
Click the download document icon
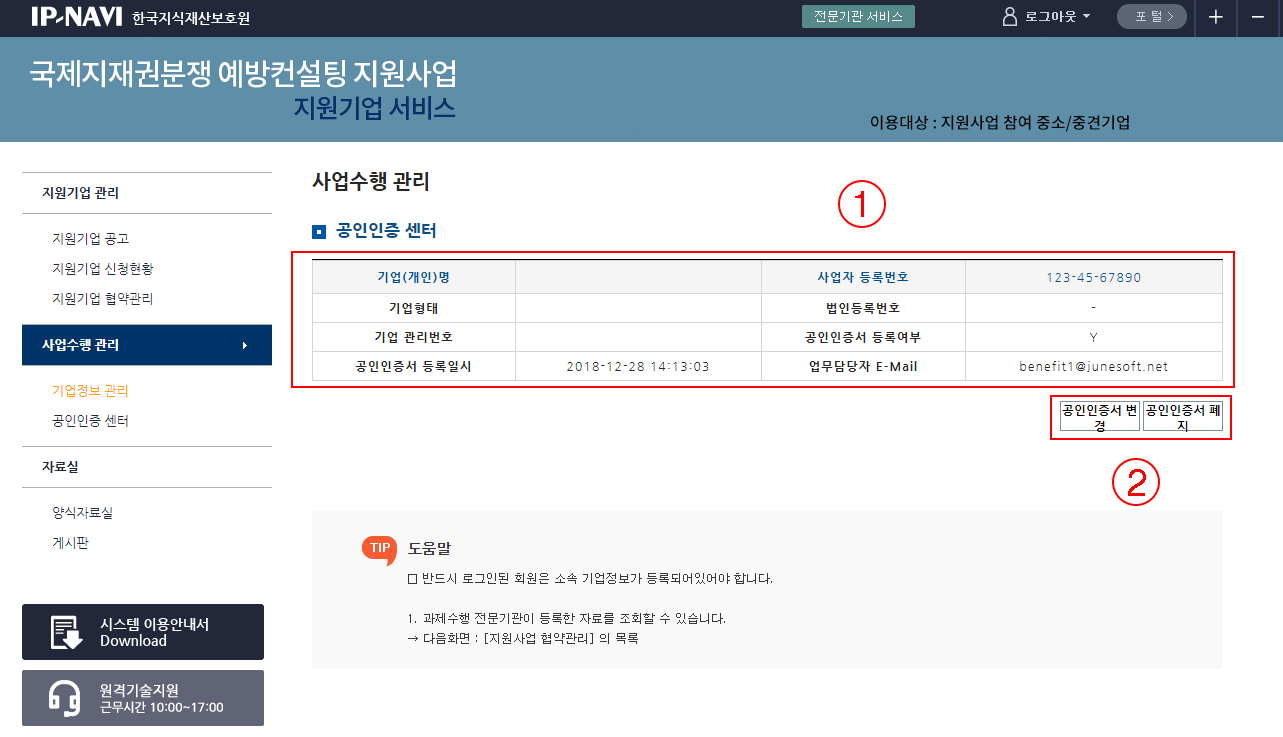tap(66, 632)
